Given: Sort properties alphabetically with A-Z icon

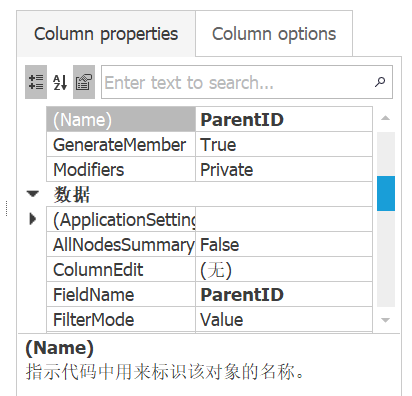Looking at the screenshot, I should (x=60, y=82).
